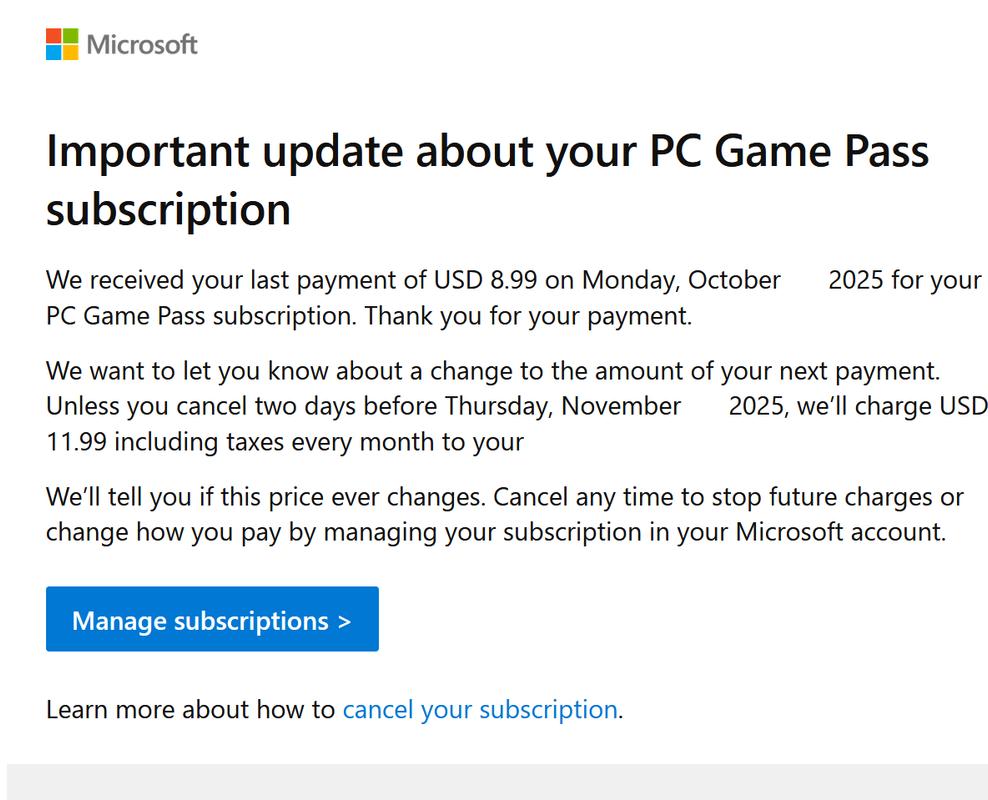This screenshot has width=988, height=800.
Task: Click the chevron arrow on Manage subscriptions
Action: [x=344, y=621]
